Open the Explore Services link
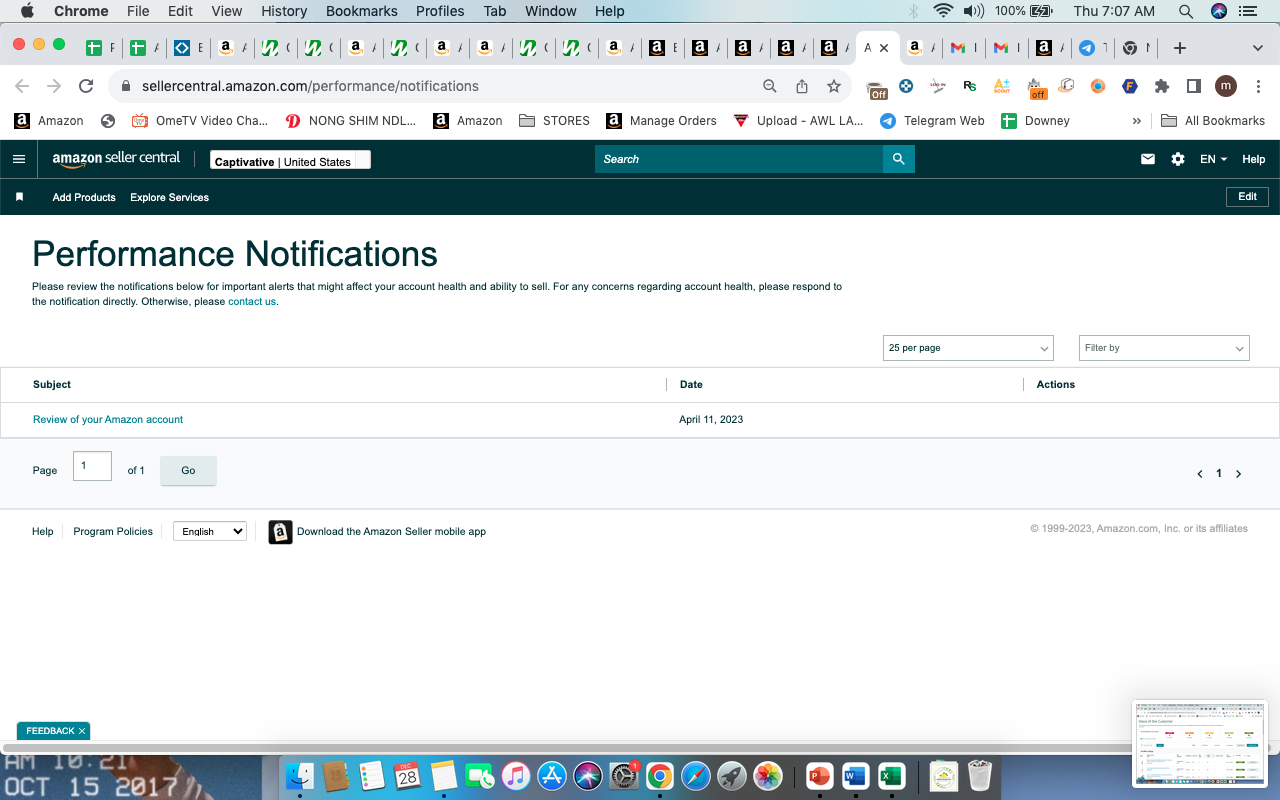 (x=170, y=197)
